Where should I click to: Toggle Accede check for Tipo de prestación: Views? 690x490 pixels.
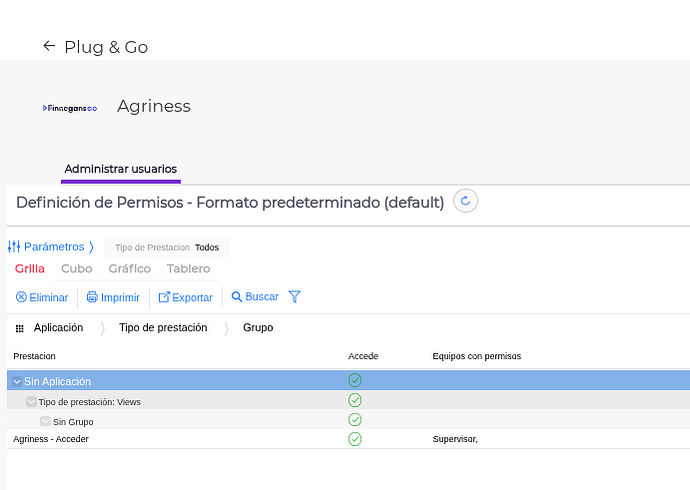355,400
